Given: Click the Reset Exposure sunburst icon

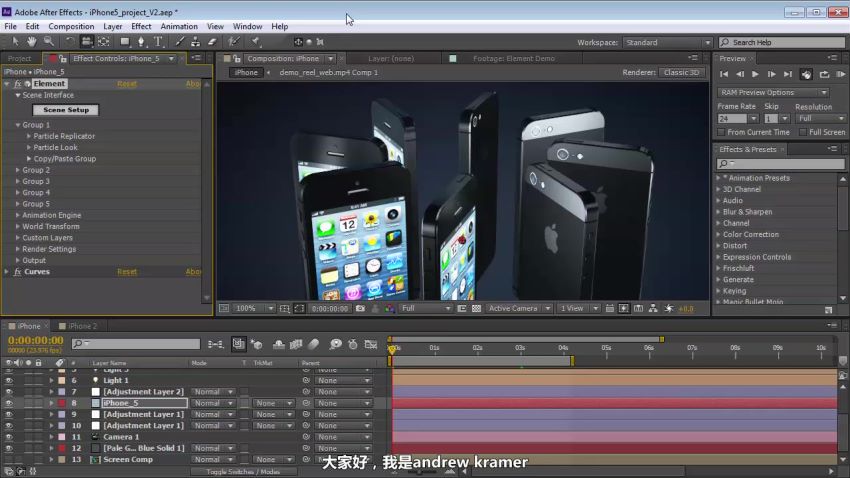Looking at the screenshot, I should pyautogui.click(x=669, y=308).
